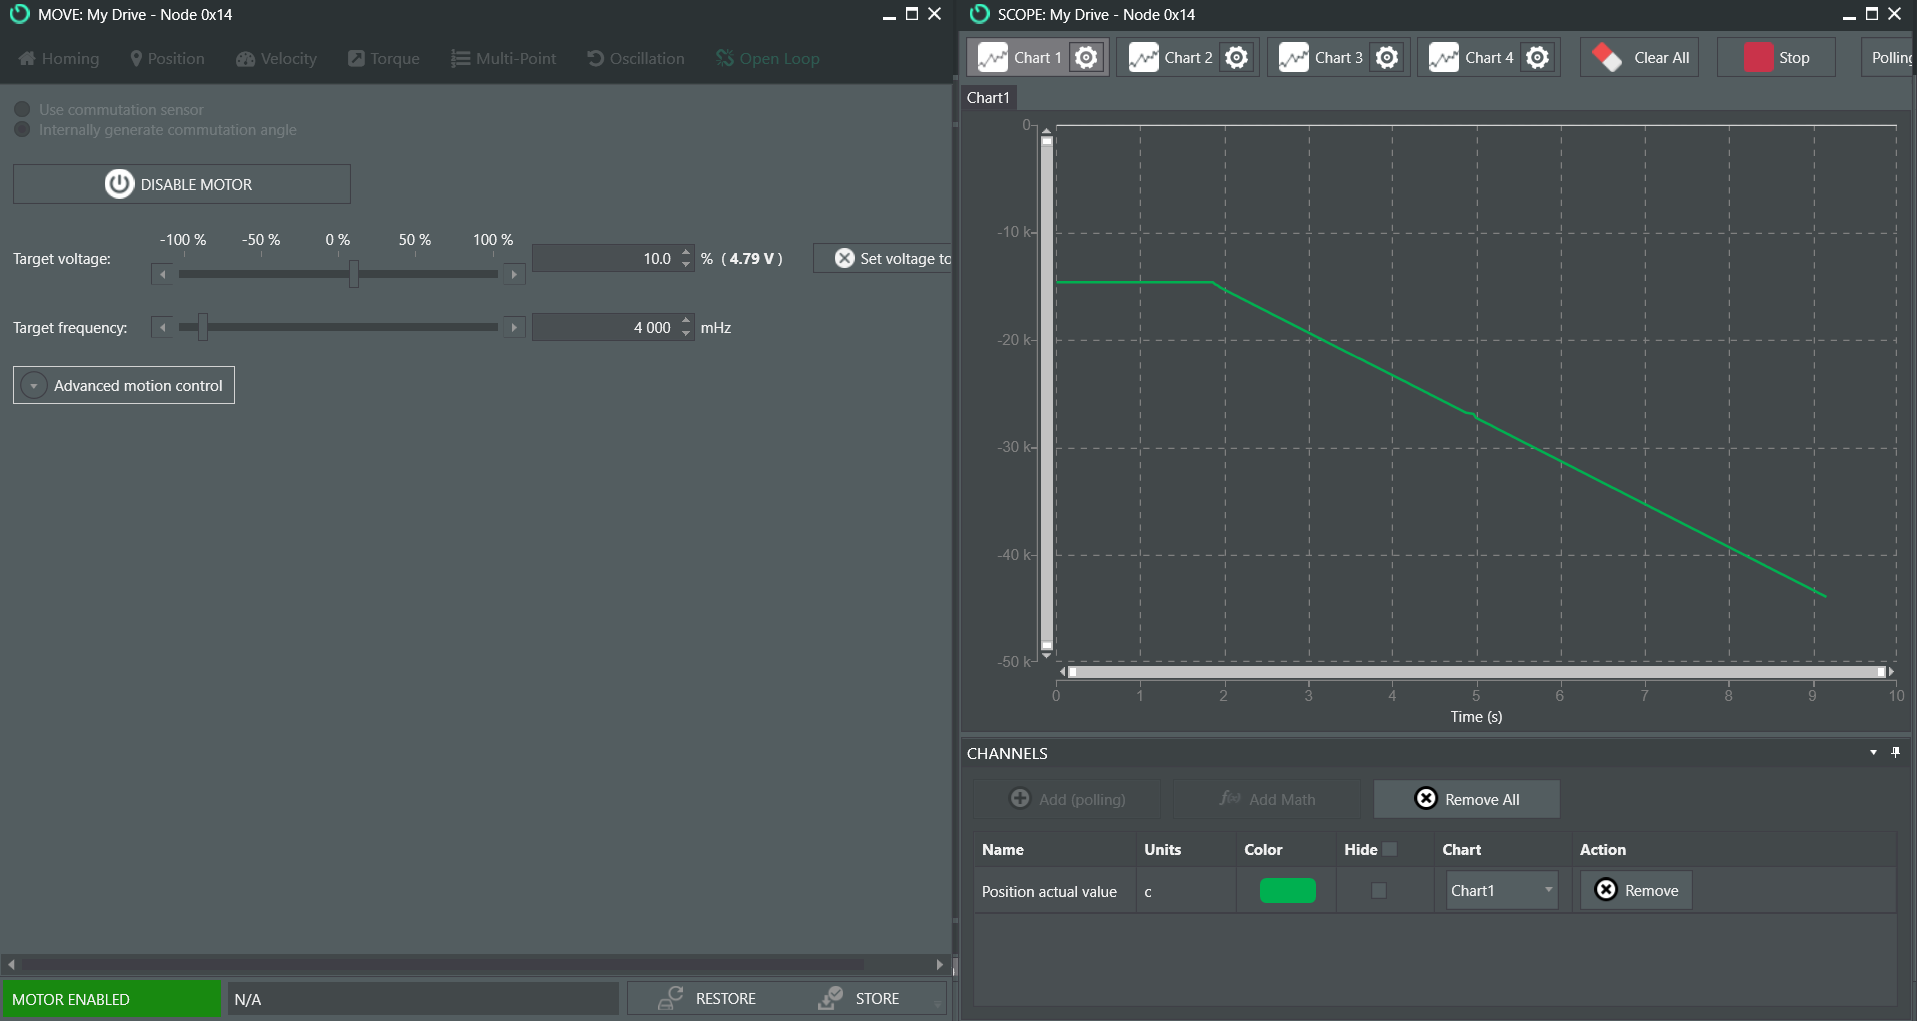
Task: Click the Clear All eraser icon
Action: (x=1607, y=58)
